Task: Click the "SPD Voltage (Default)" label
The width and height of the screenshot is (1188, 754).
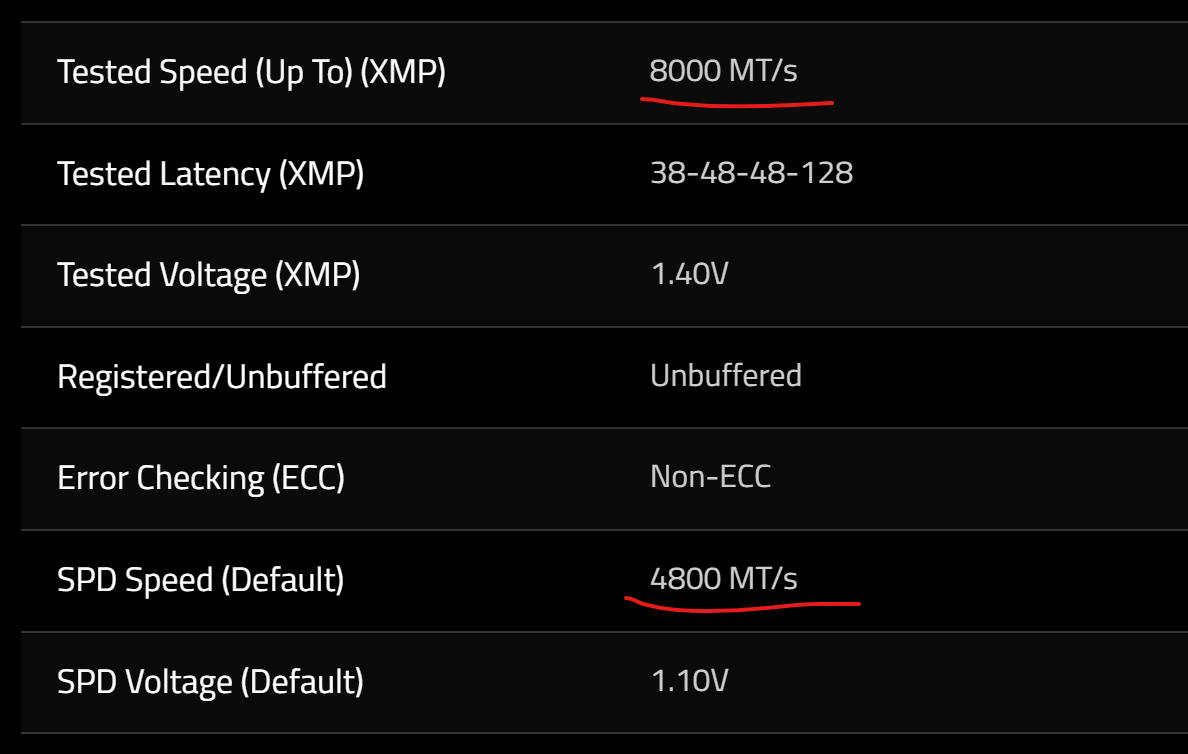Action: pyautogui.click(x=210, y=682)
